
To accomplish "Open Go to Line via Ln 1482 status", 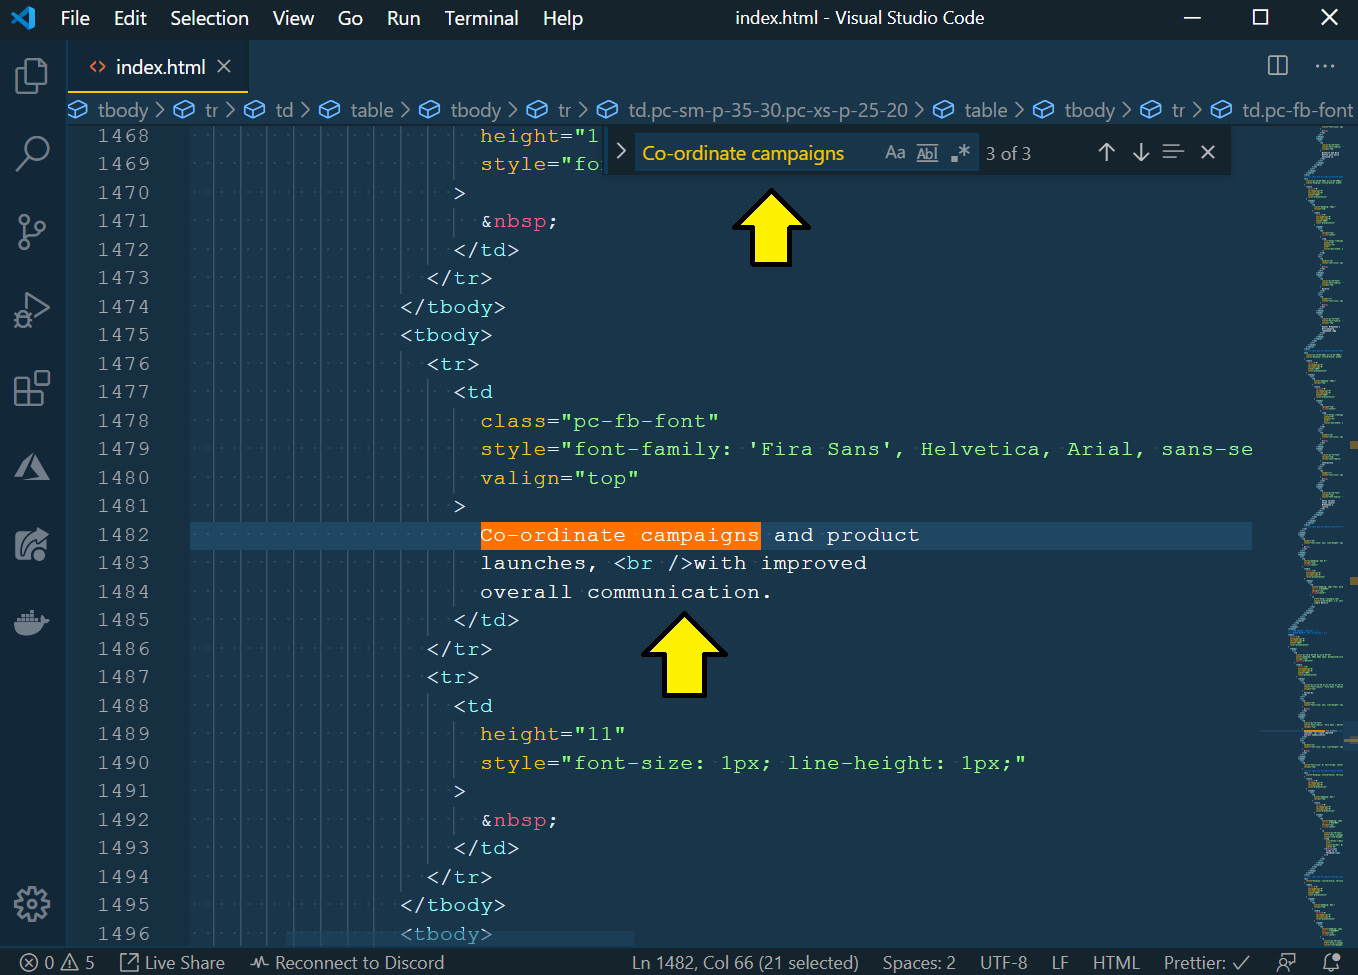I will point(745,962).
